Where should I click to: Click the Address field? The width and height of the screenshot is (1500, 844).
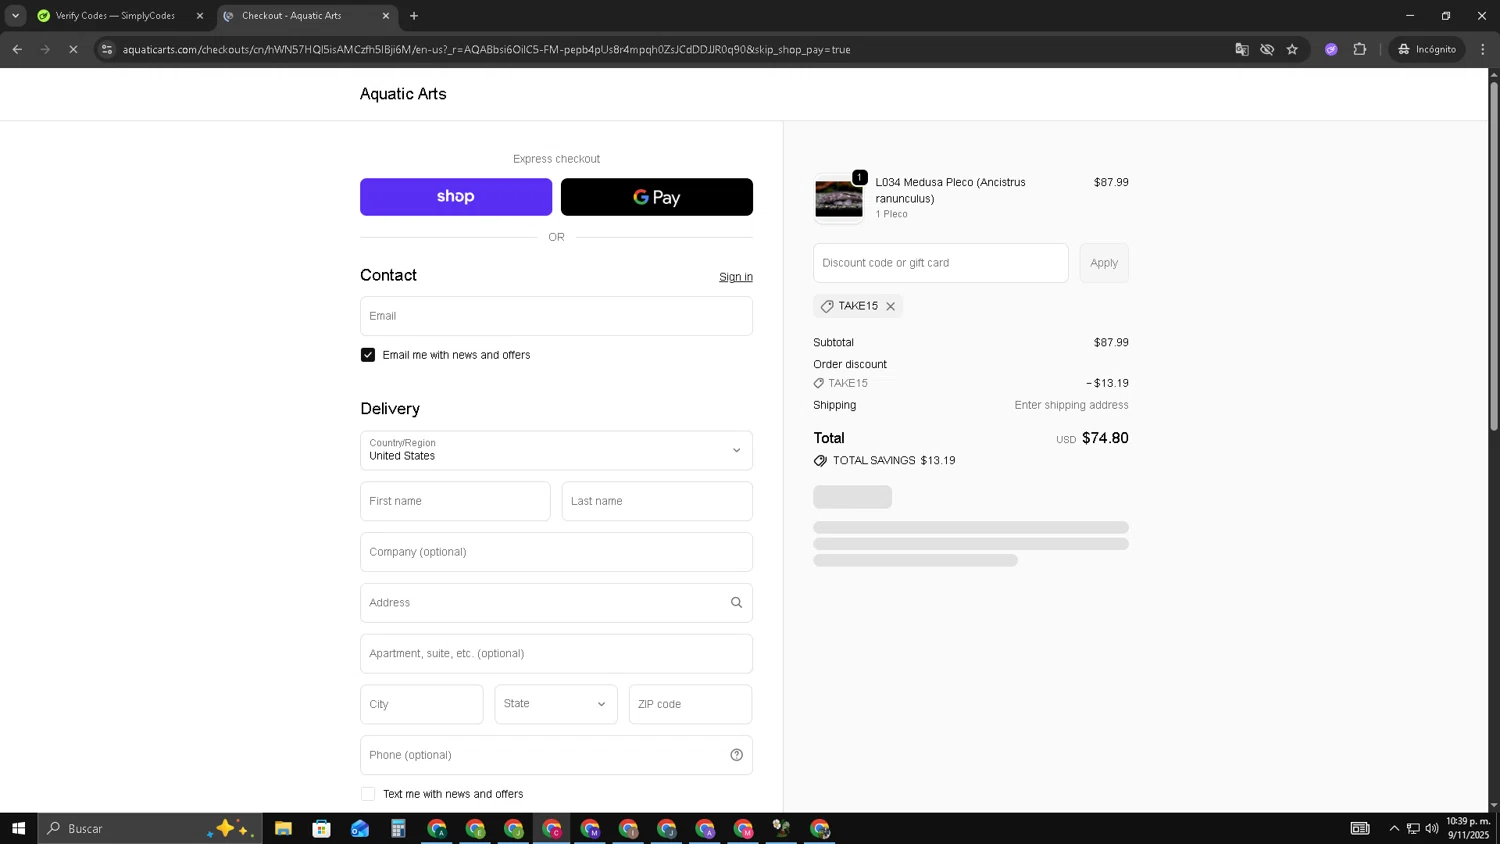(556, 603)
